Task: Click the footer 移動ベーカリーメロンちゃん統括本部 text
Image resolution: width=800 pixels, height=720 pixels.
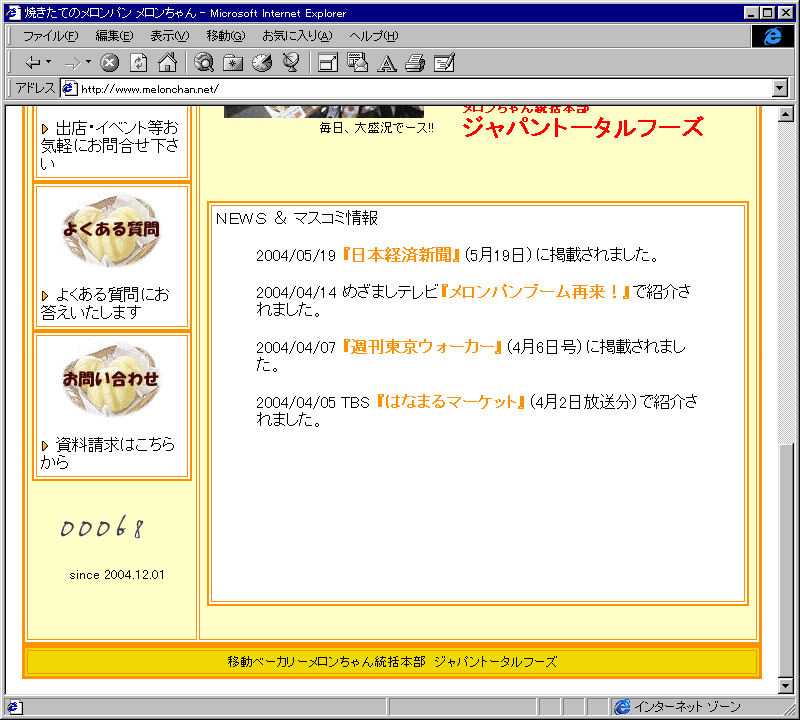Action: pos(327,661)
